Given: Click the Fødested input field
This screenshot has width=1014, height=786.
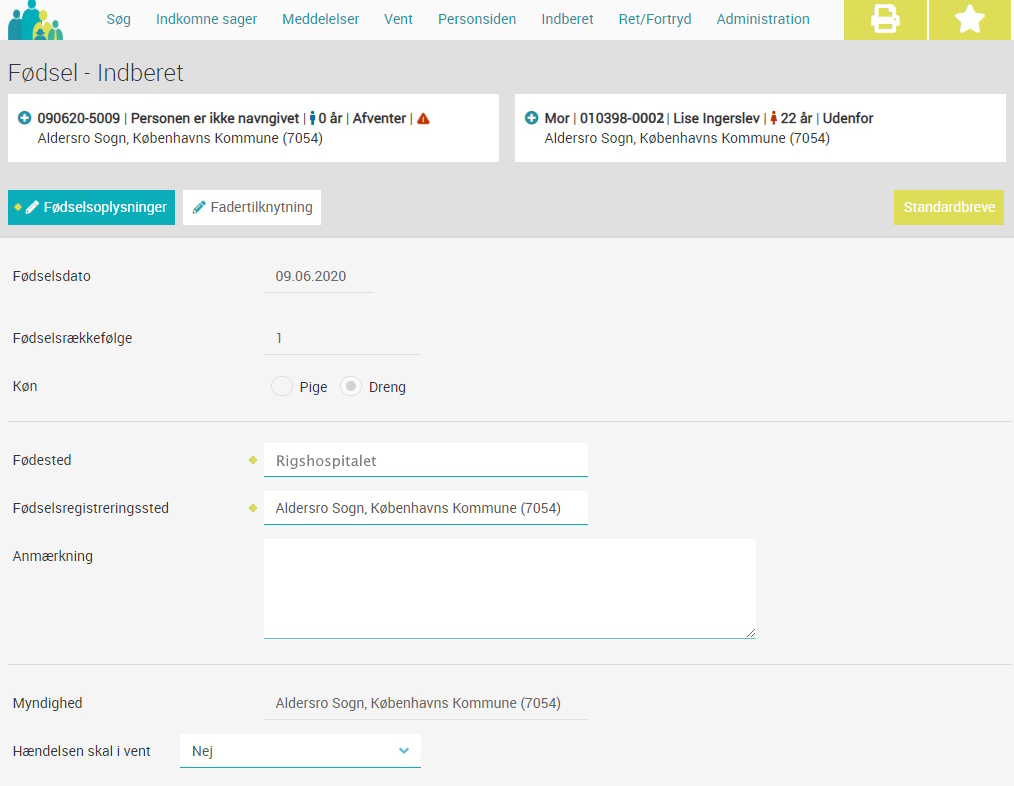Looking at the screenshot, I should pyautogui.click(x=426, y=460).
